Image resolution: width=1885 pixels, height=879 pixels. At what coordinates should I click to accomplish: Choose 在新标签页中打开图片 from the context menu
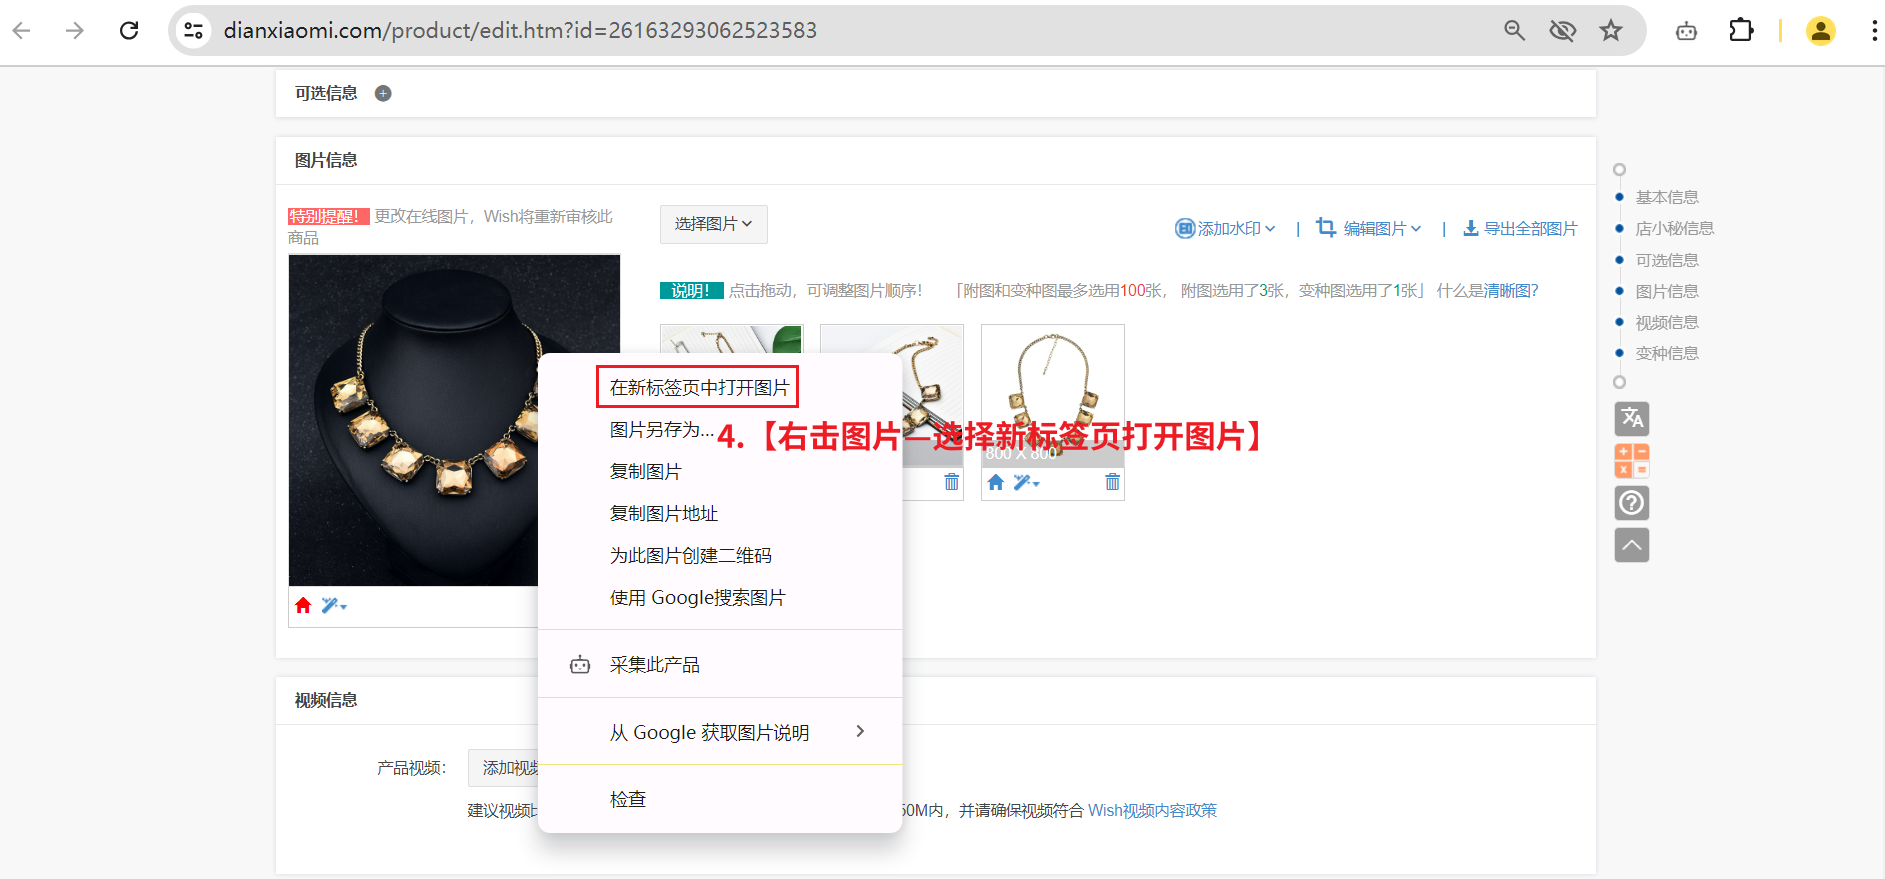(x=698, y=388)
